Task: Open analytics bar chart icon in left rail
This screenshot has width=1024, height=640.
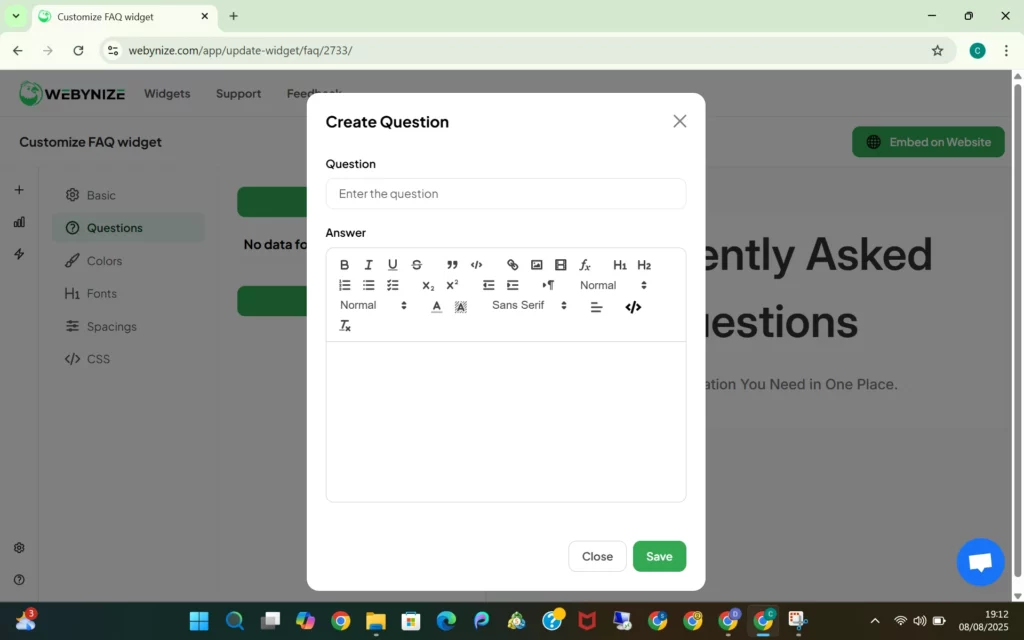Action: pyautogui.click(x=19, y=222)
